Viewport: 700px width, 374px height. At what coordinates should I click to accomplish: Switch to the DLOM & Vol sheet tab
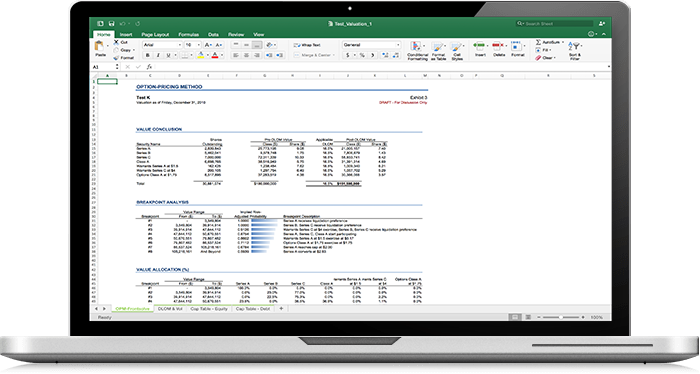click(x=170, y=308)
